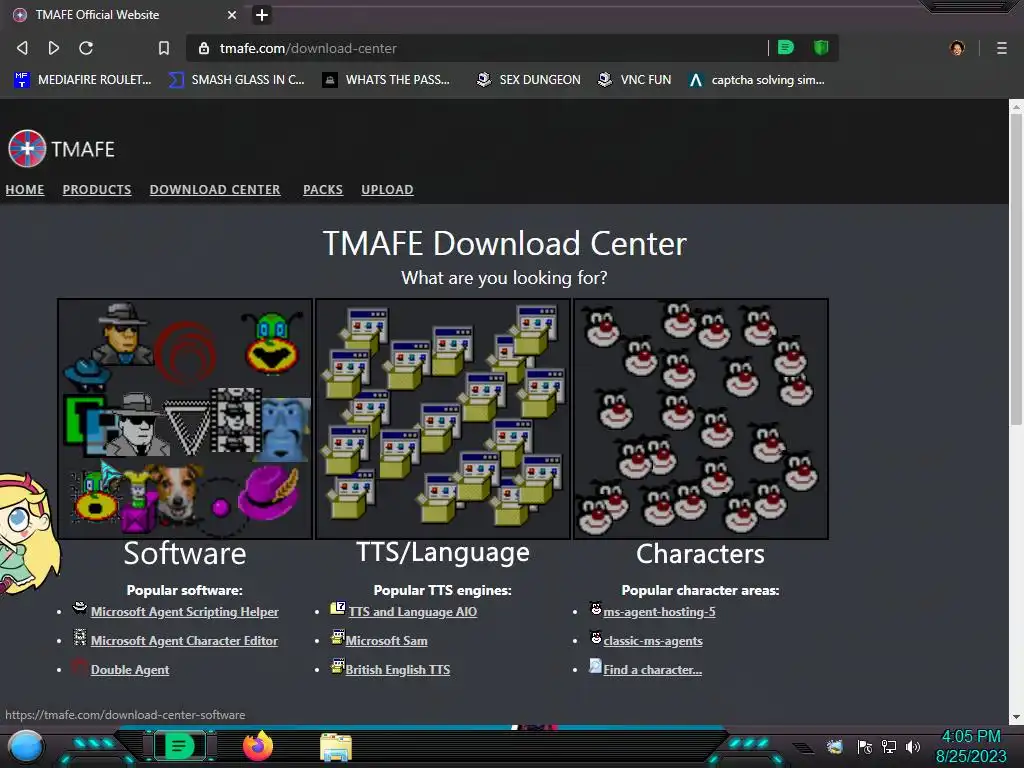The width and height of the screenshot is (1024, 768).
Task: Open the Start orb on taskbar
Action: (x=26, y=746)
